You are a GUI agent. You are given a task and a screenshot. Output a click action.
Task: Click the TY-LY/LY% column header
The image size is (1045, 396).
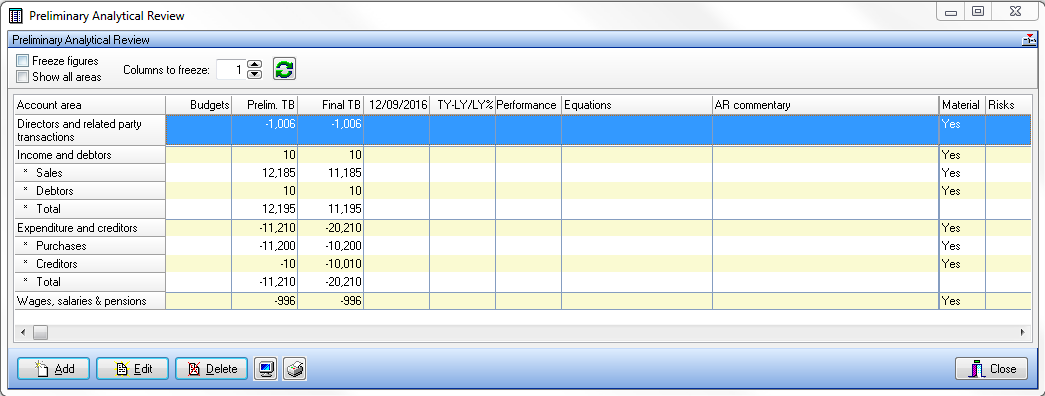pyautogui.click(x=463, y=105)
